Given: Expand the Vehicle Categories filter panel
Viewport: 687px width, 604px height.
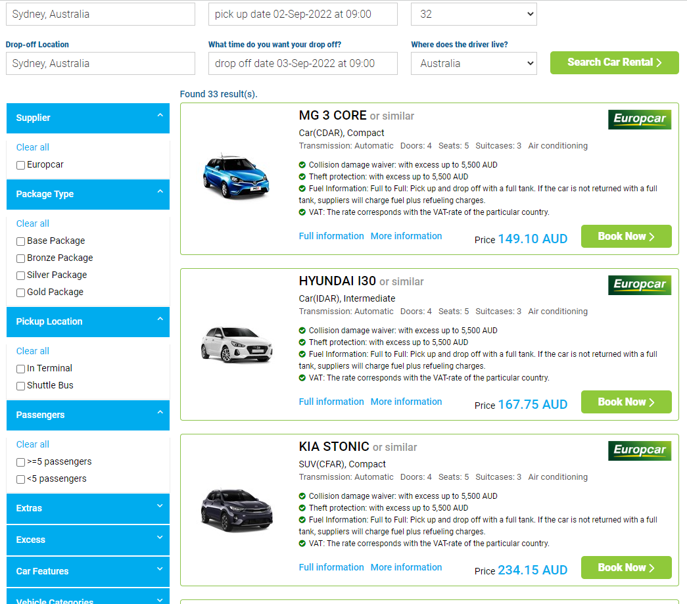Looking at the screenshot, I should tap(88, 597).
